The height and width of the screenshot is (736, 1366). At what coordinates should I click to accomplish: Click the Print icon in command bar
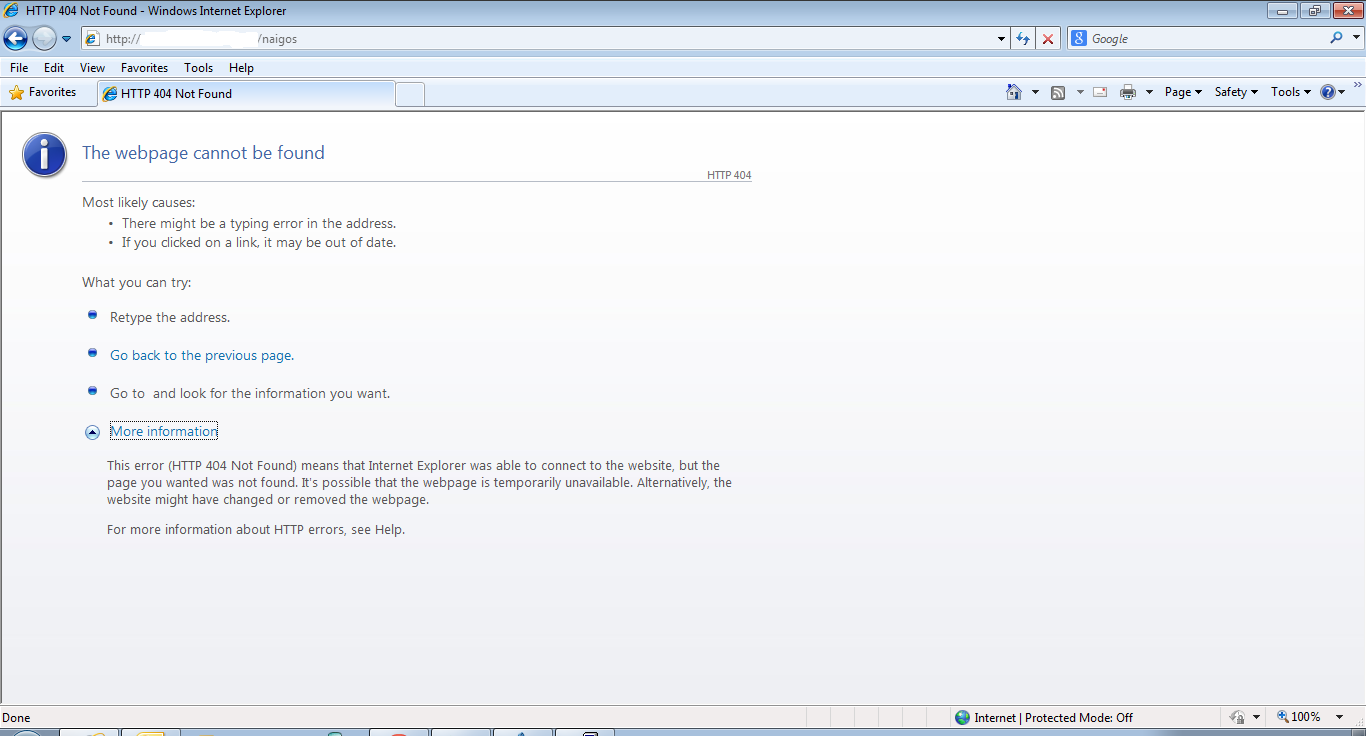pyautogui.click(x=1128, y=92)
